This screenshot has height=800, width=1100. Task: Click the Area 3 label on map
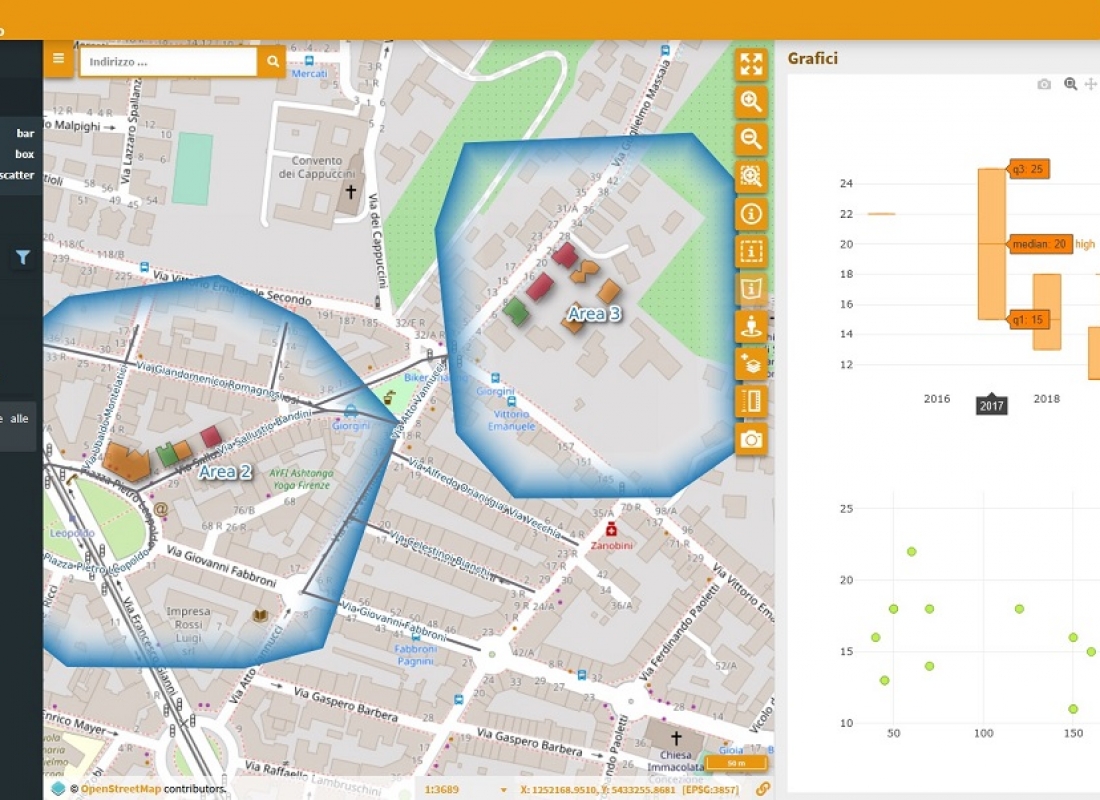coord(594,314)
